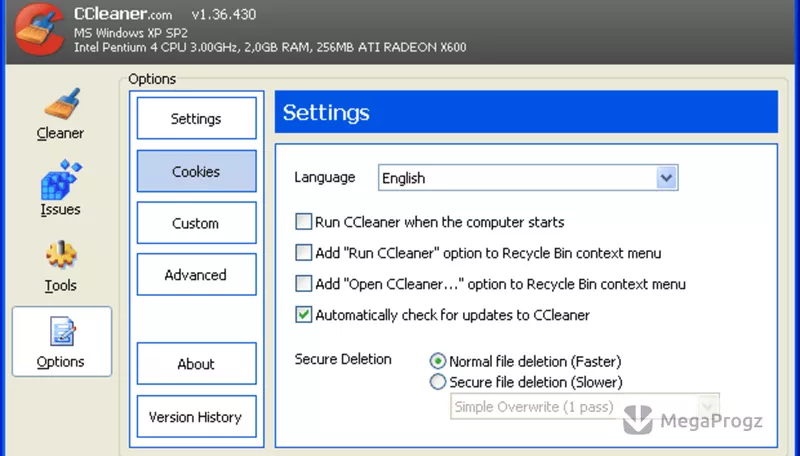
Task: Select the Options section icon
Action: (x=62, y=341)
